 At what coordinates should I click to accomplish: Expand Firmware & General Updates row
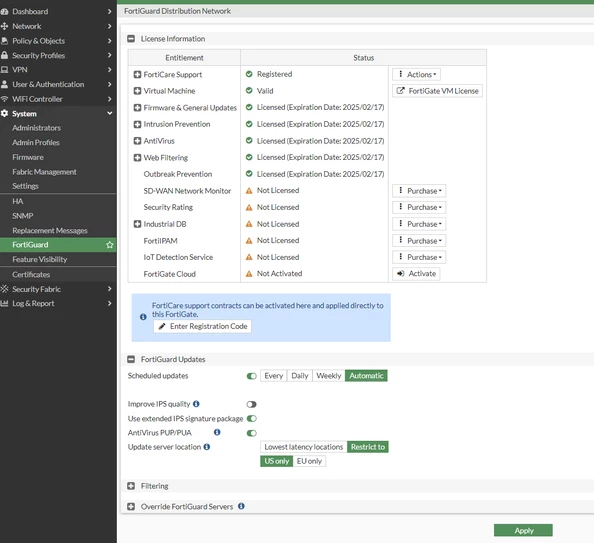[x=138, y=108]
